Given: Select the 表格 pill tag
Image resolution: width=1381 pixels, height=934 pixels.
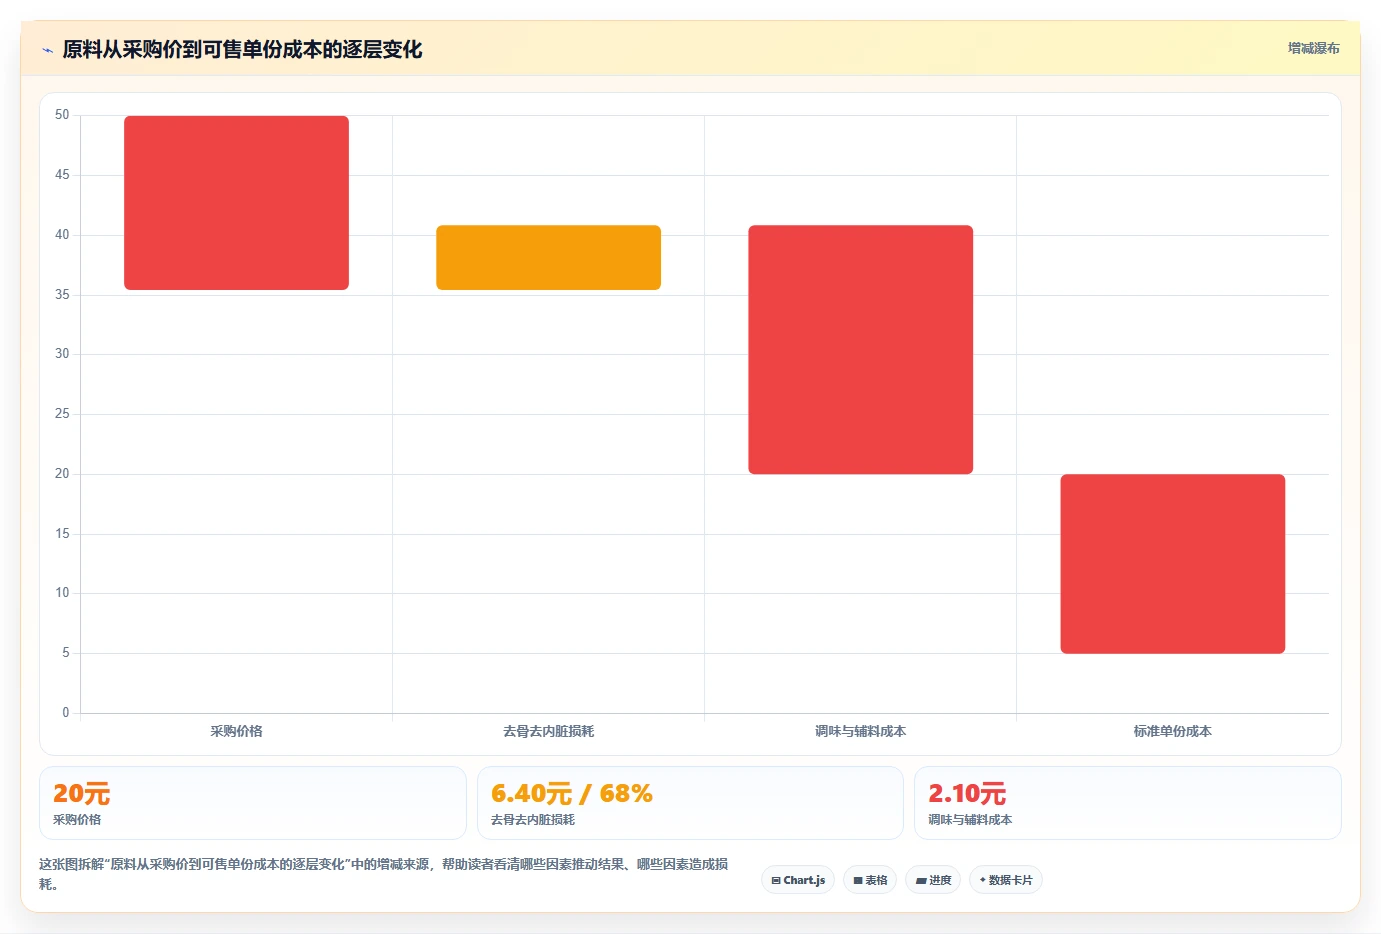Looking at the screenshot, I should coord(870,880).
